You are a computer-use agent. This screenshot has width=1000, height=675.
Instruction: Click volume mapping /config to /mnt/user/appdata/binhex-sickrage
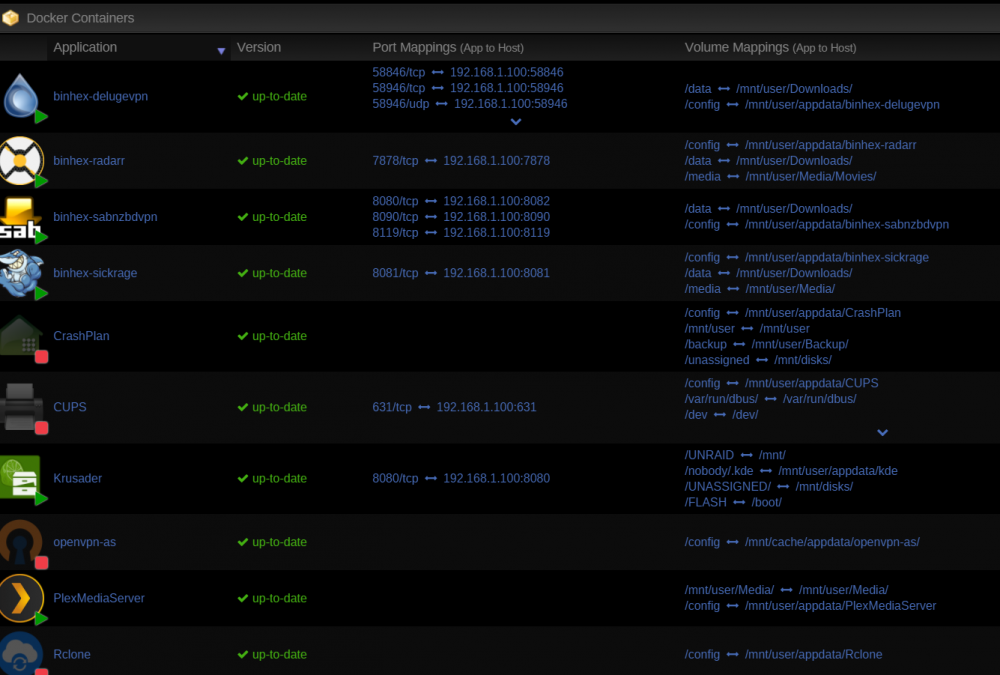(x=806, y=257)
